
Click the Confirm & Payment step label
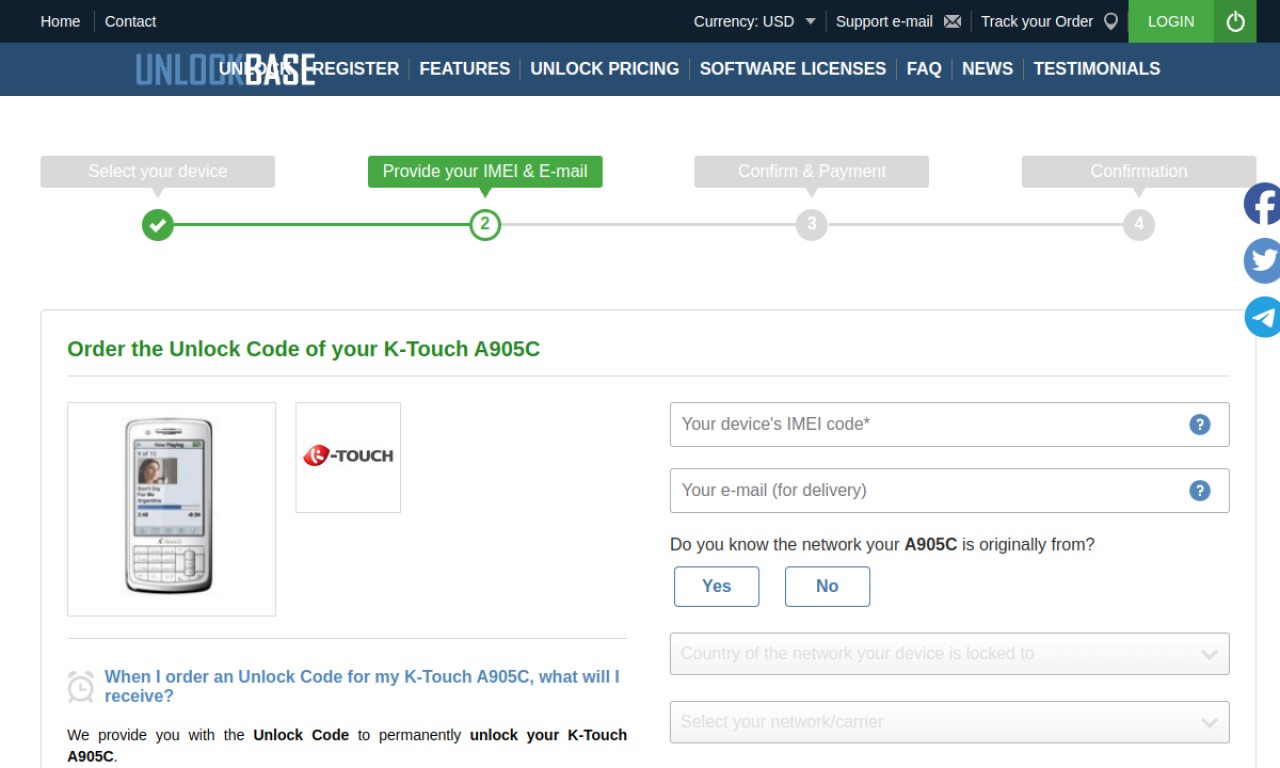[812, 171]
